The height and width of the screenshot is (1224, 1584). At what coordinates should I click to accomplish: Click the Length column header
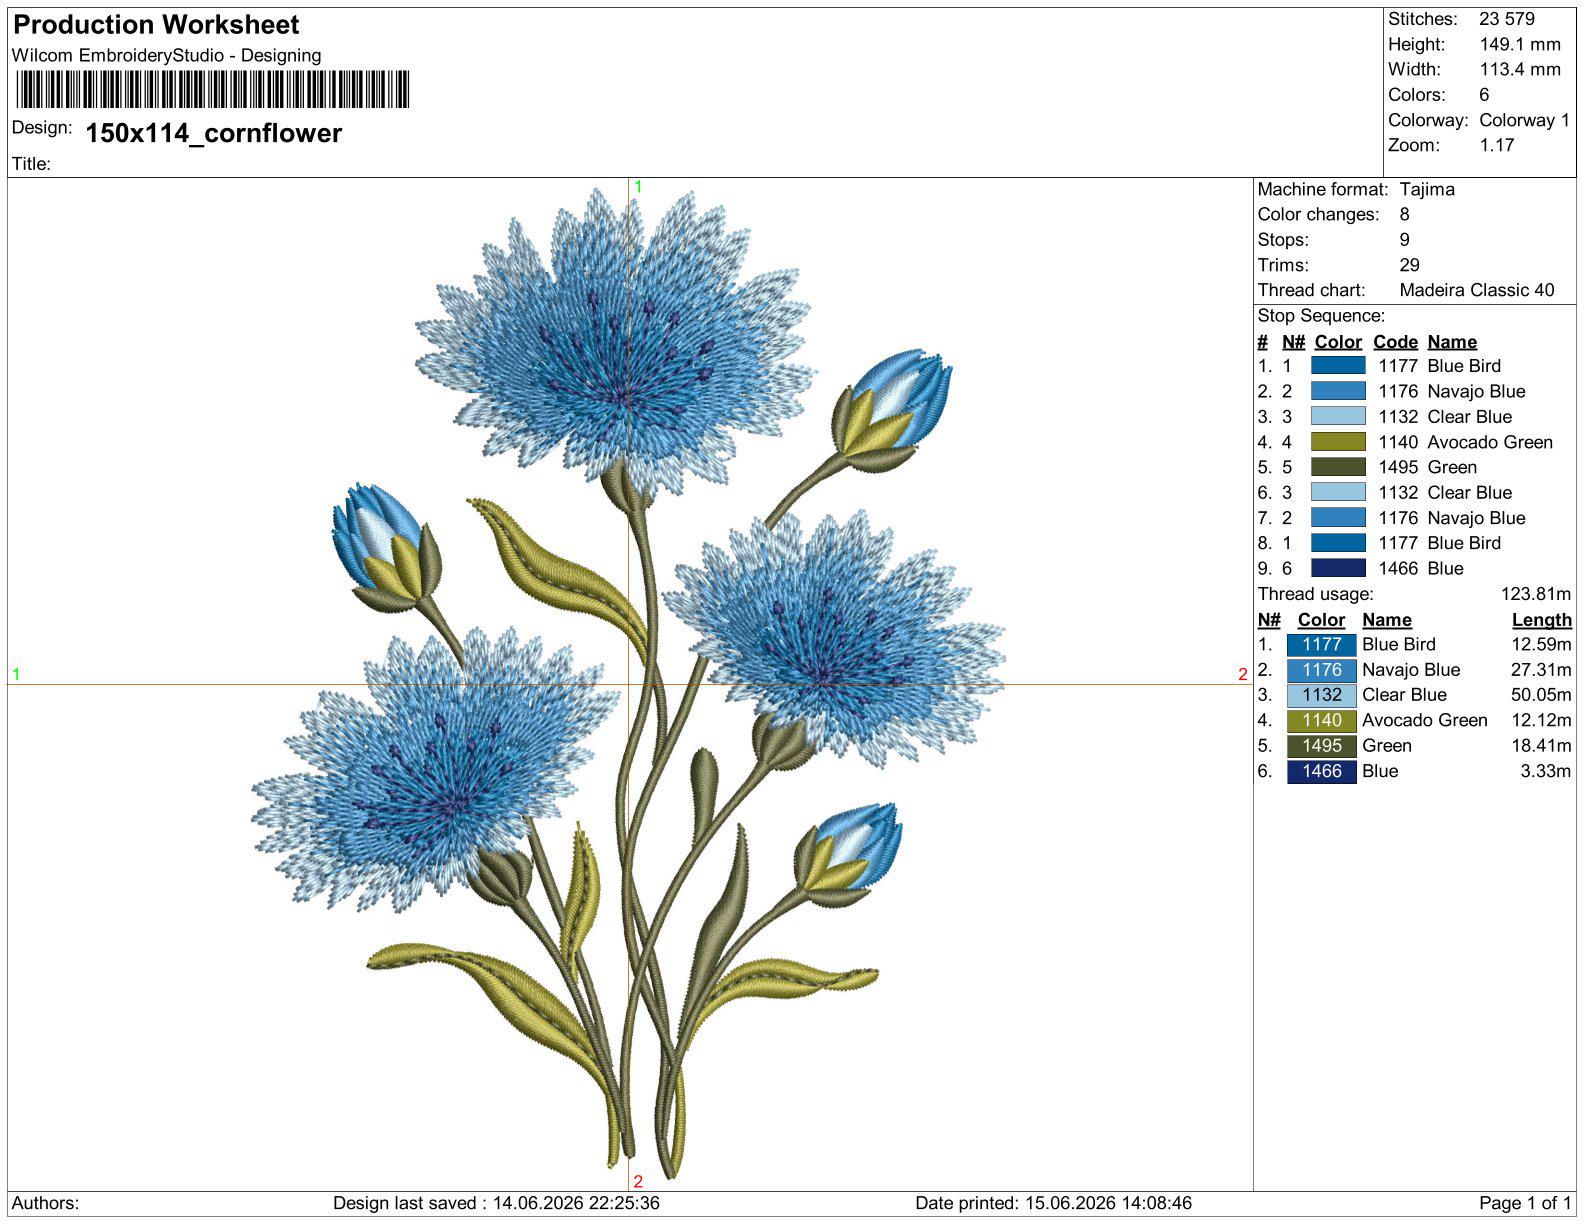tap(1541, 620)
